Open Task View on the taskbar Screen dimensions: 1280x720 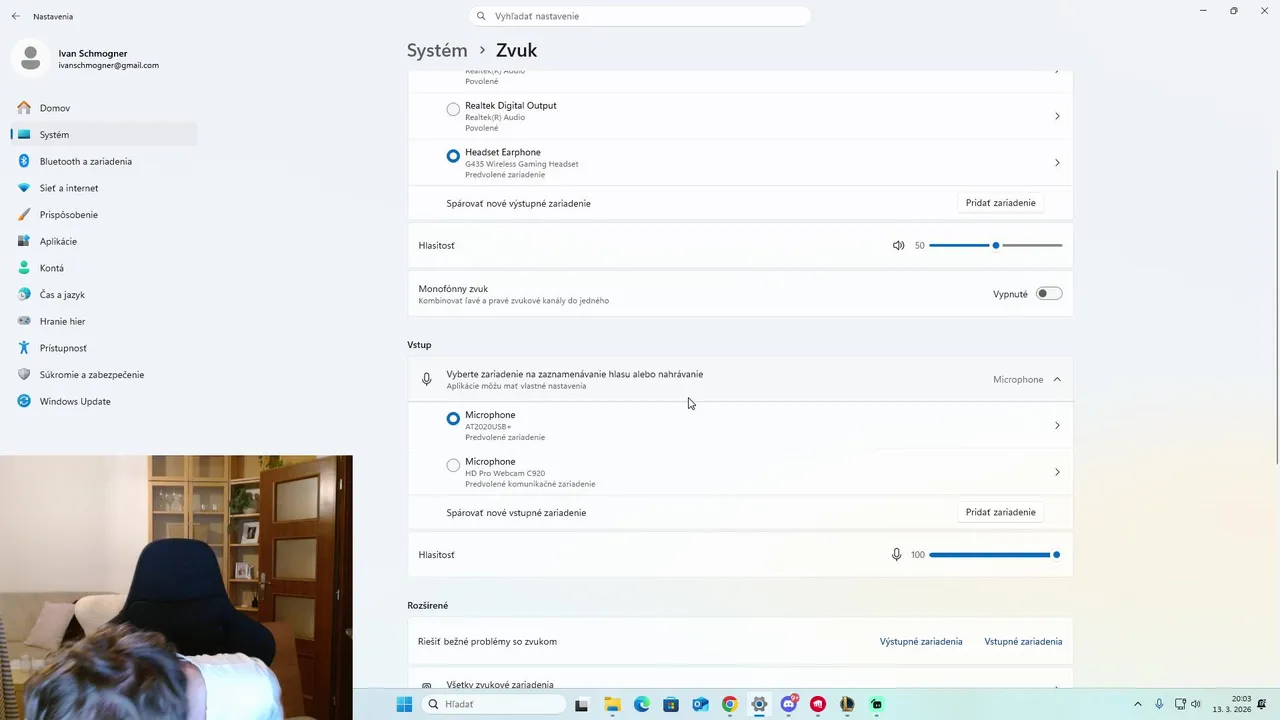[582, 704]
